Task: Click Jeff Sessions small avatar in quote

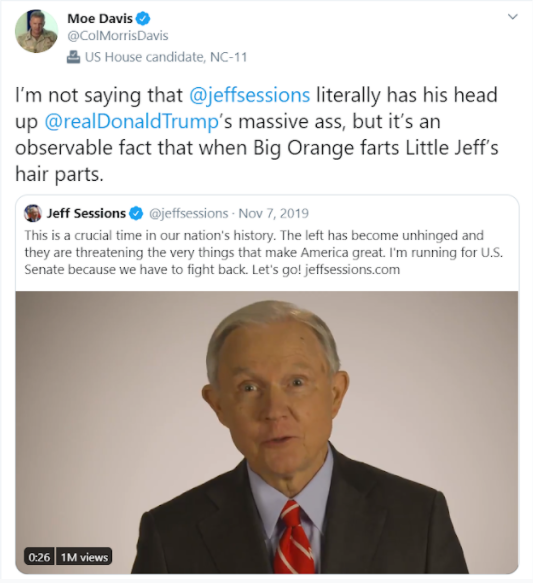Action: coord(33,213)
